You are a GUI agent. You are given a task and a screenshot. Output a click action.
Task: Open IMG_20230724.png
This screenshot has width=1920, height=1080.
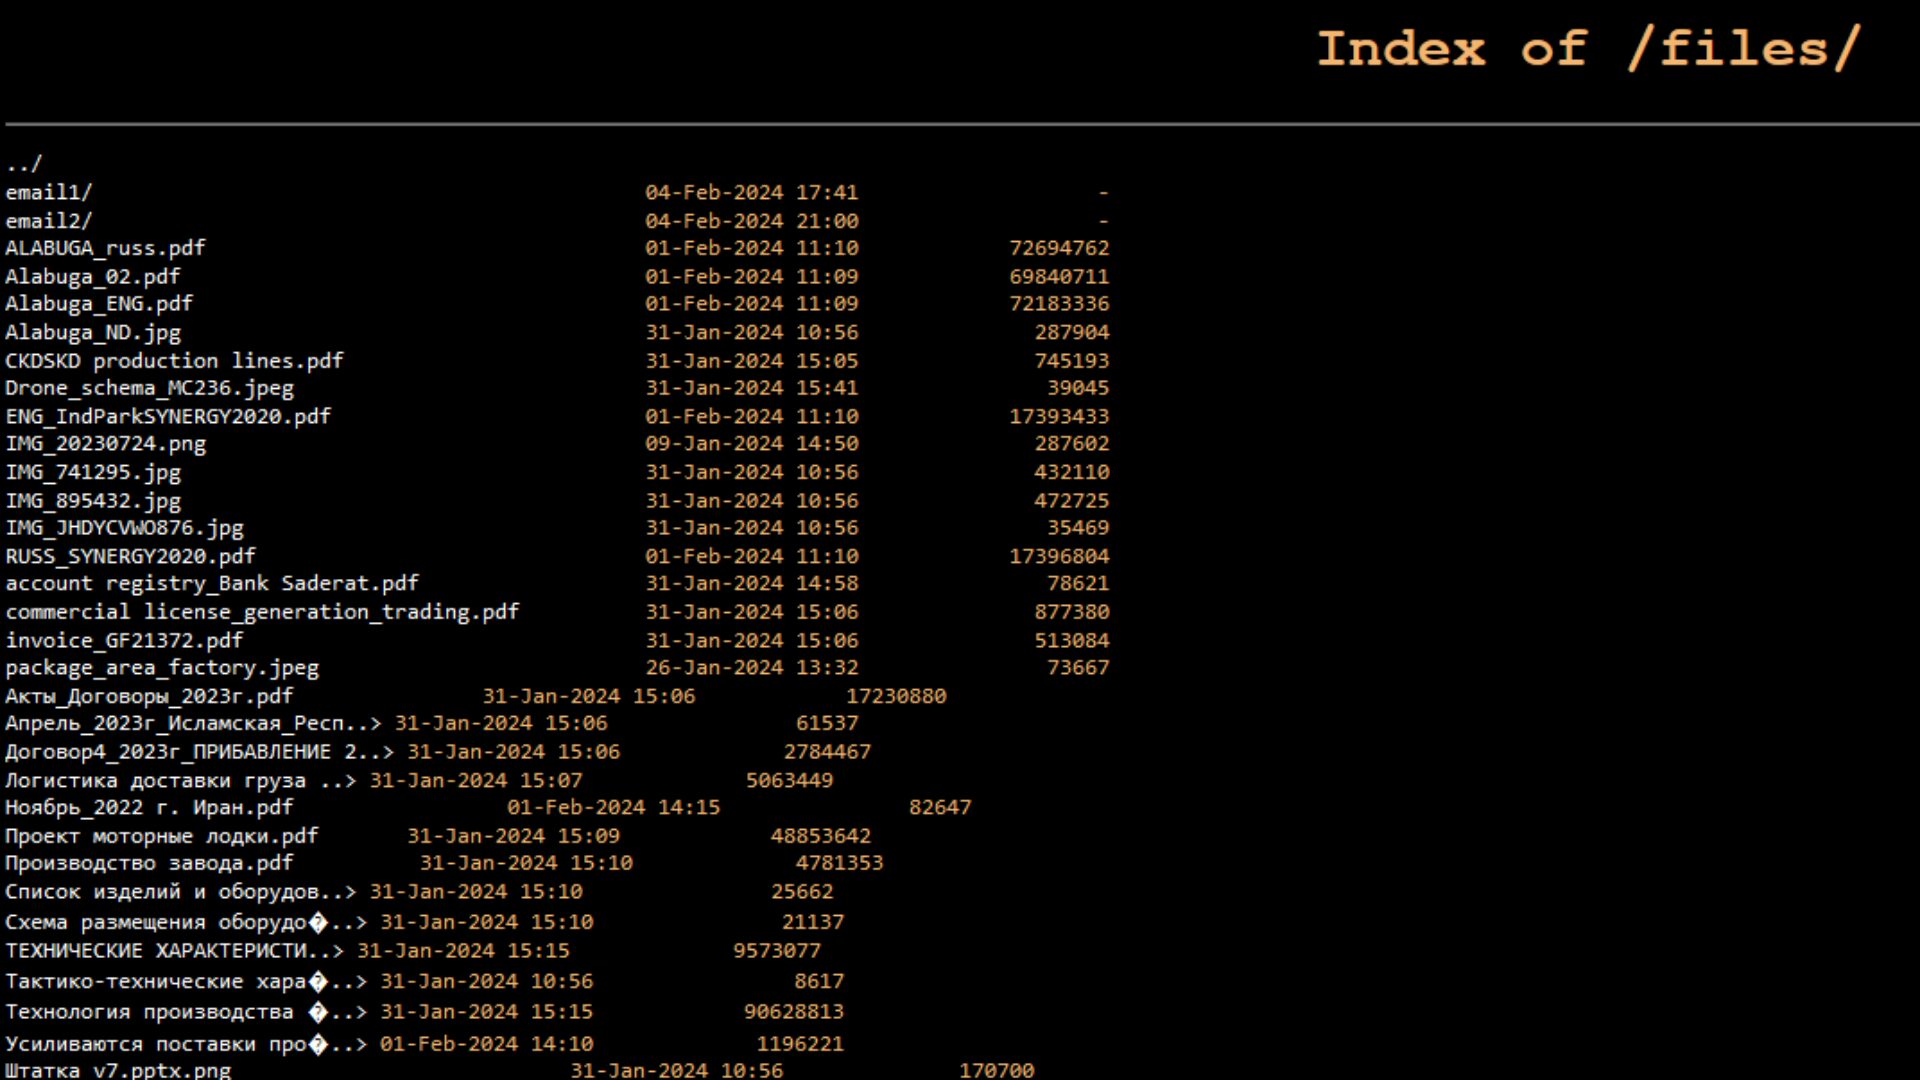[x=106, y=443]
